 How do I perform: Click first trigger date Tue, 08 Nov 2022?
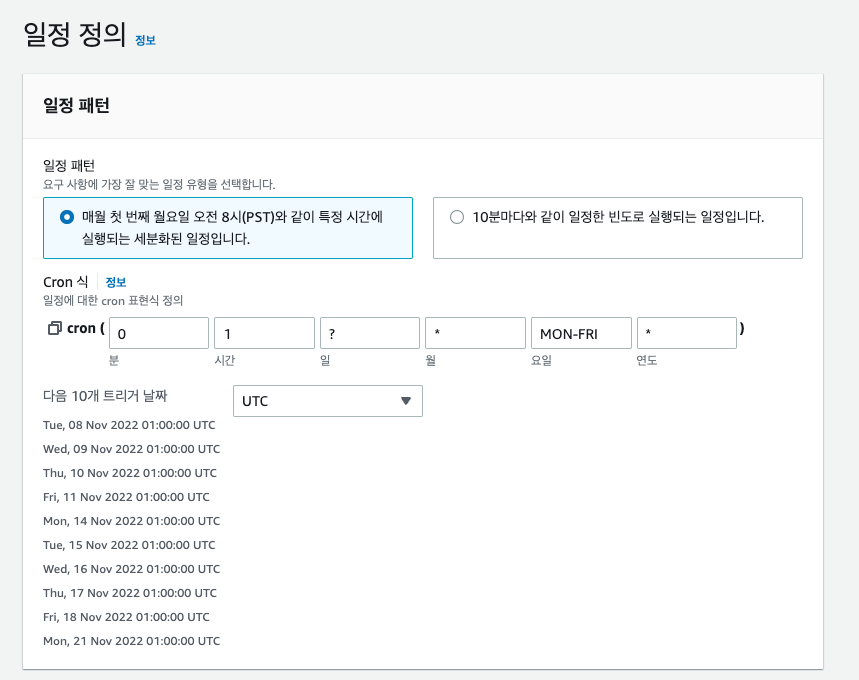(129, 425)
